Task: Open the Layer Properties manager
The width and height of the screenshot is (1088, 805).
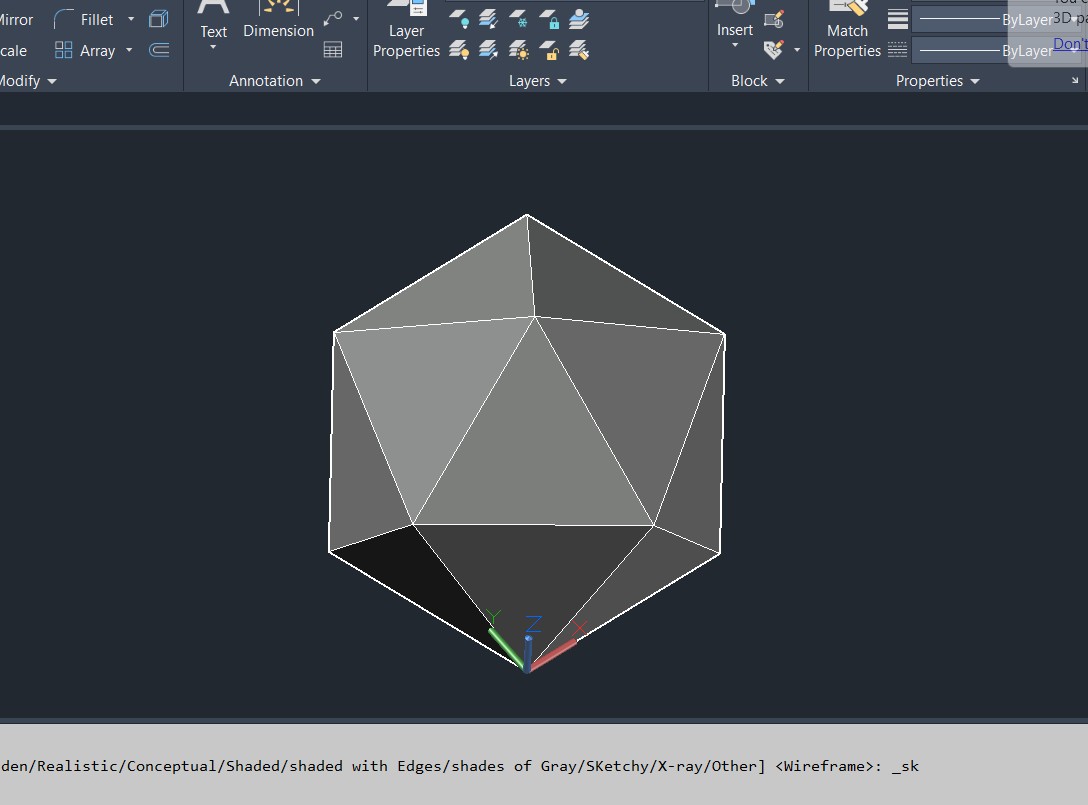Action: pos(406,32)
